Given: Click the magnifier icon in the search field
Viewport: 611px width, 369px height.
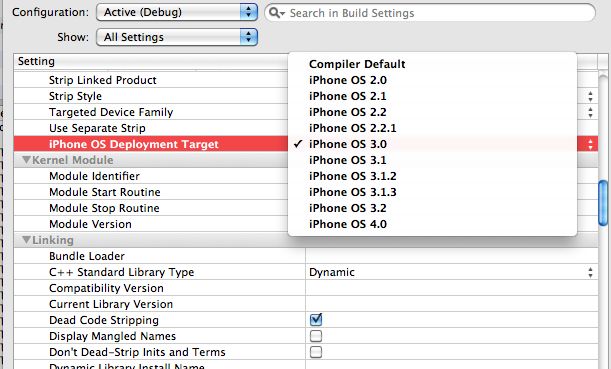Looking at the screenshot, I should point(274,13).
